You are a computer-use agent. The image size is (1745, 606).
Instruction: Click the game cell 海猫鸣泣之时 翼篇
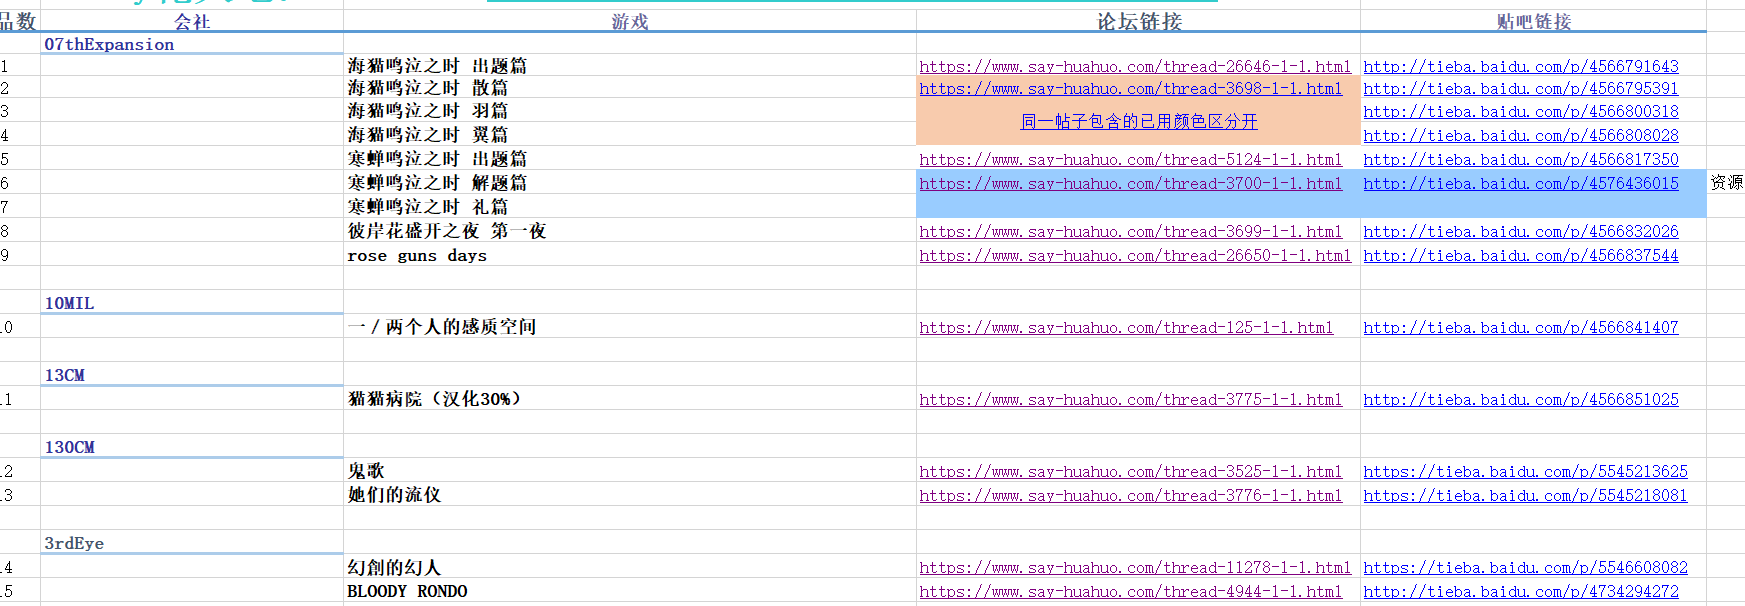click(x=630, y=135)
